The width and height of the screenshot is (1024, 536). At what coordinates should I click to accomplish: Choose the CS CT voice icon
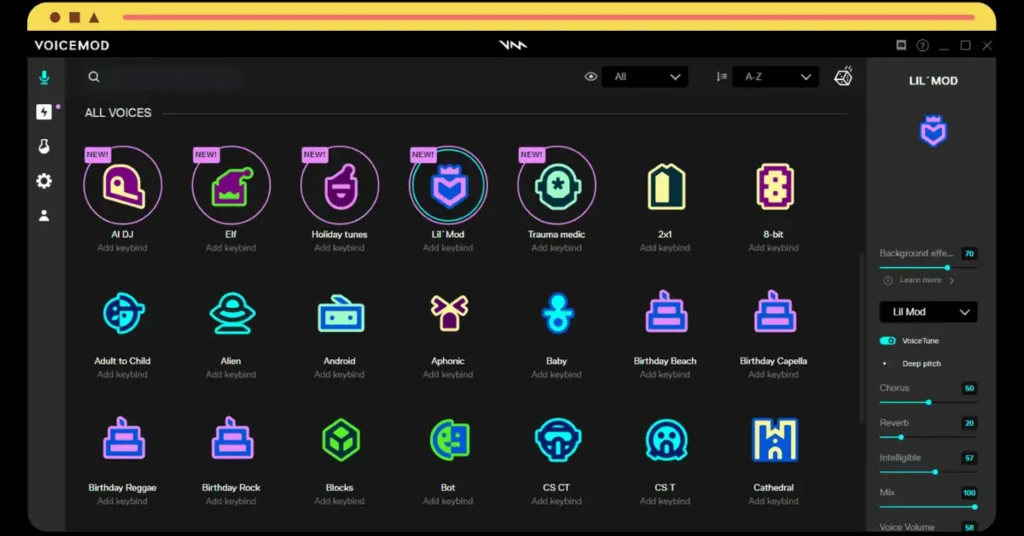(557, 439)
